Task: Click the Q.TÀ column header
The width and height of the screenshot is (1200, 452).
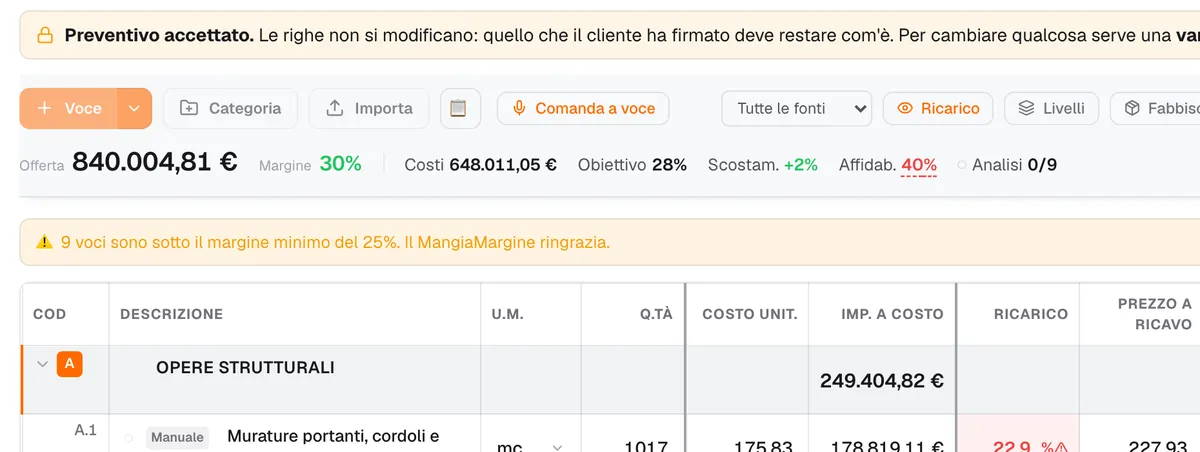Action: click(657, 314)
